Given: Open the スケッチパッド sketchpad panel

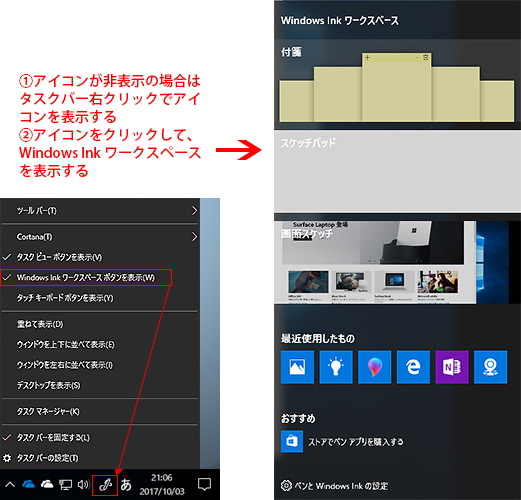Looking at the screenshot, I should click(x=397, y=171).
